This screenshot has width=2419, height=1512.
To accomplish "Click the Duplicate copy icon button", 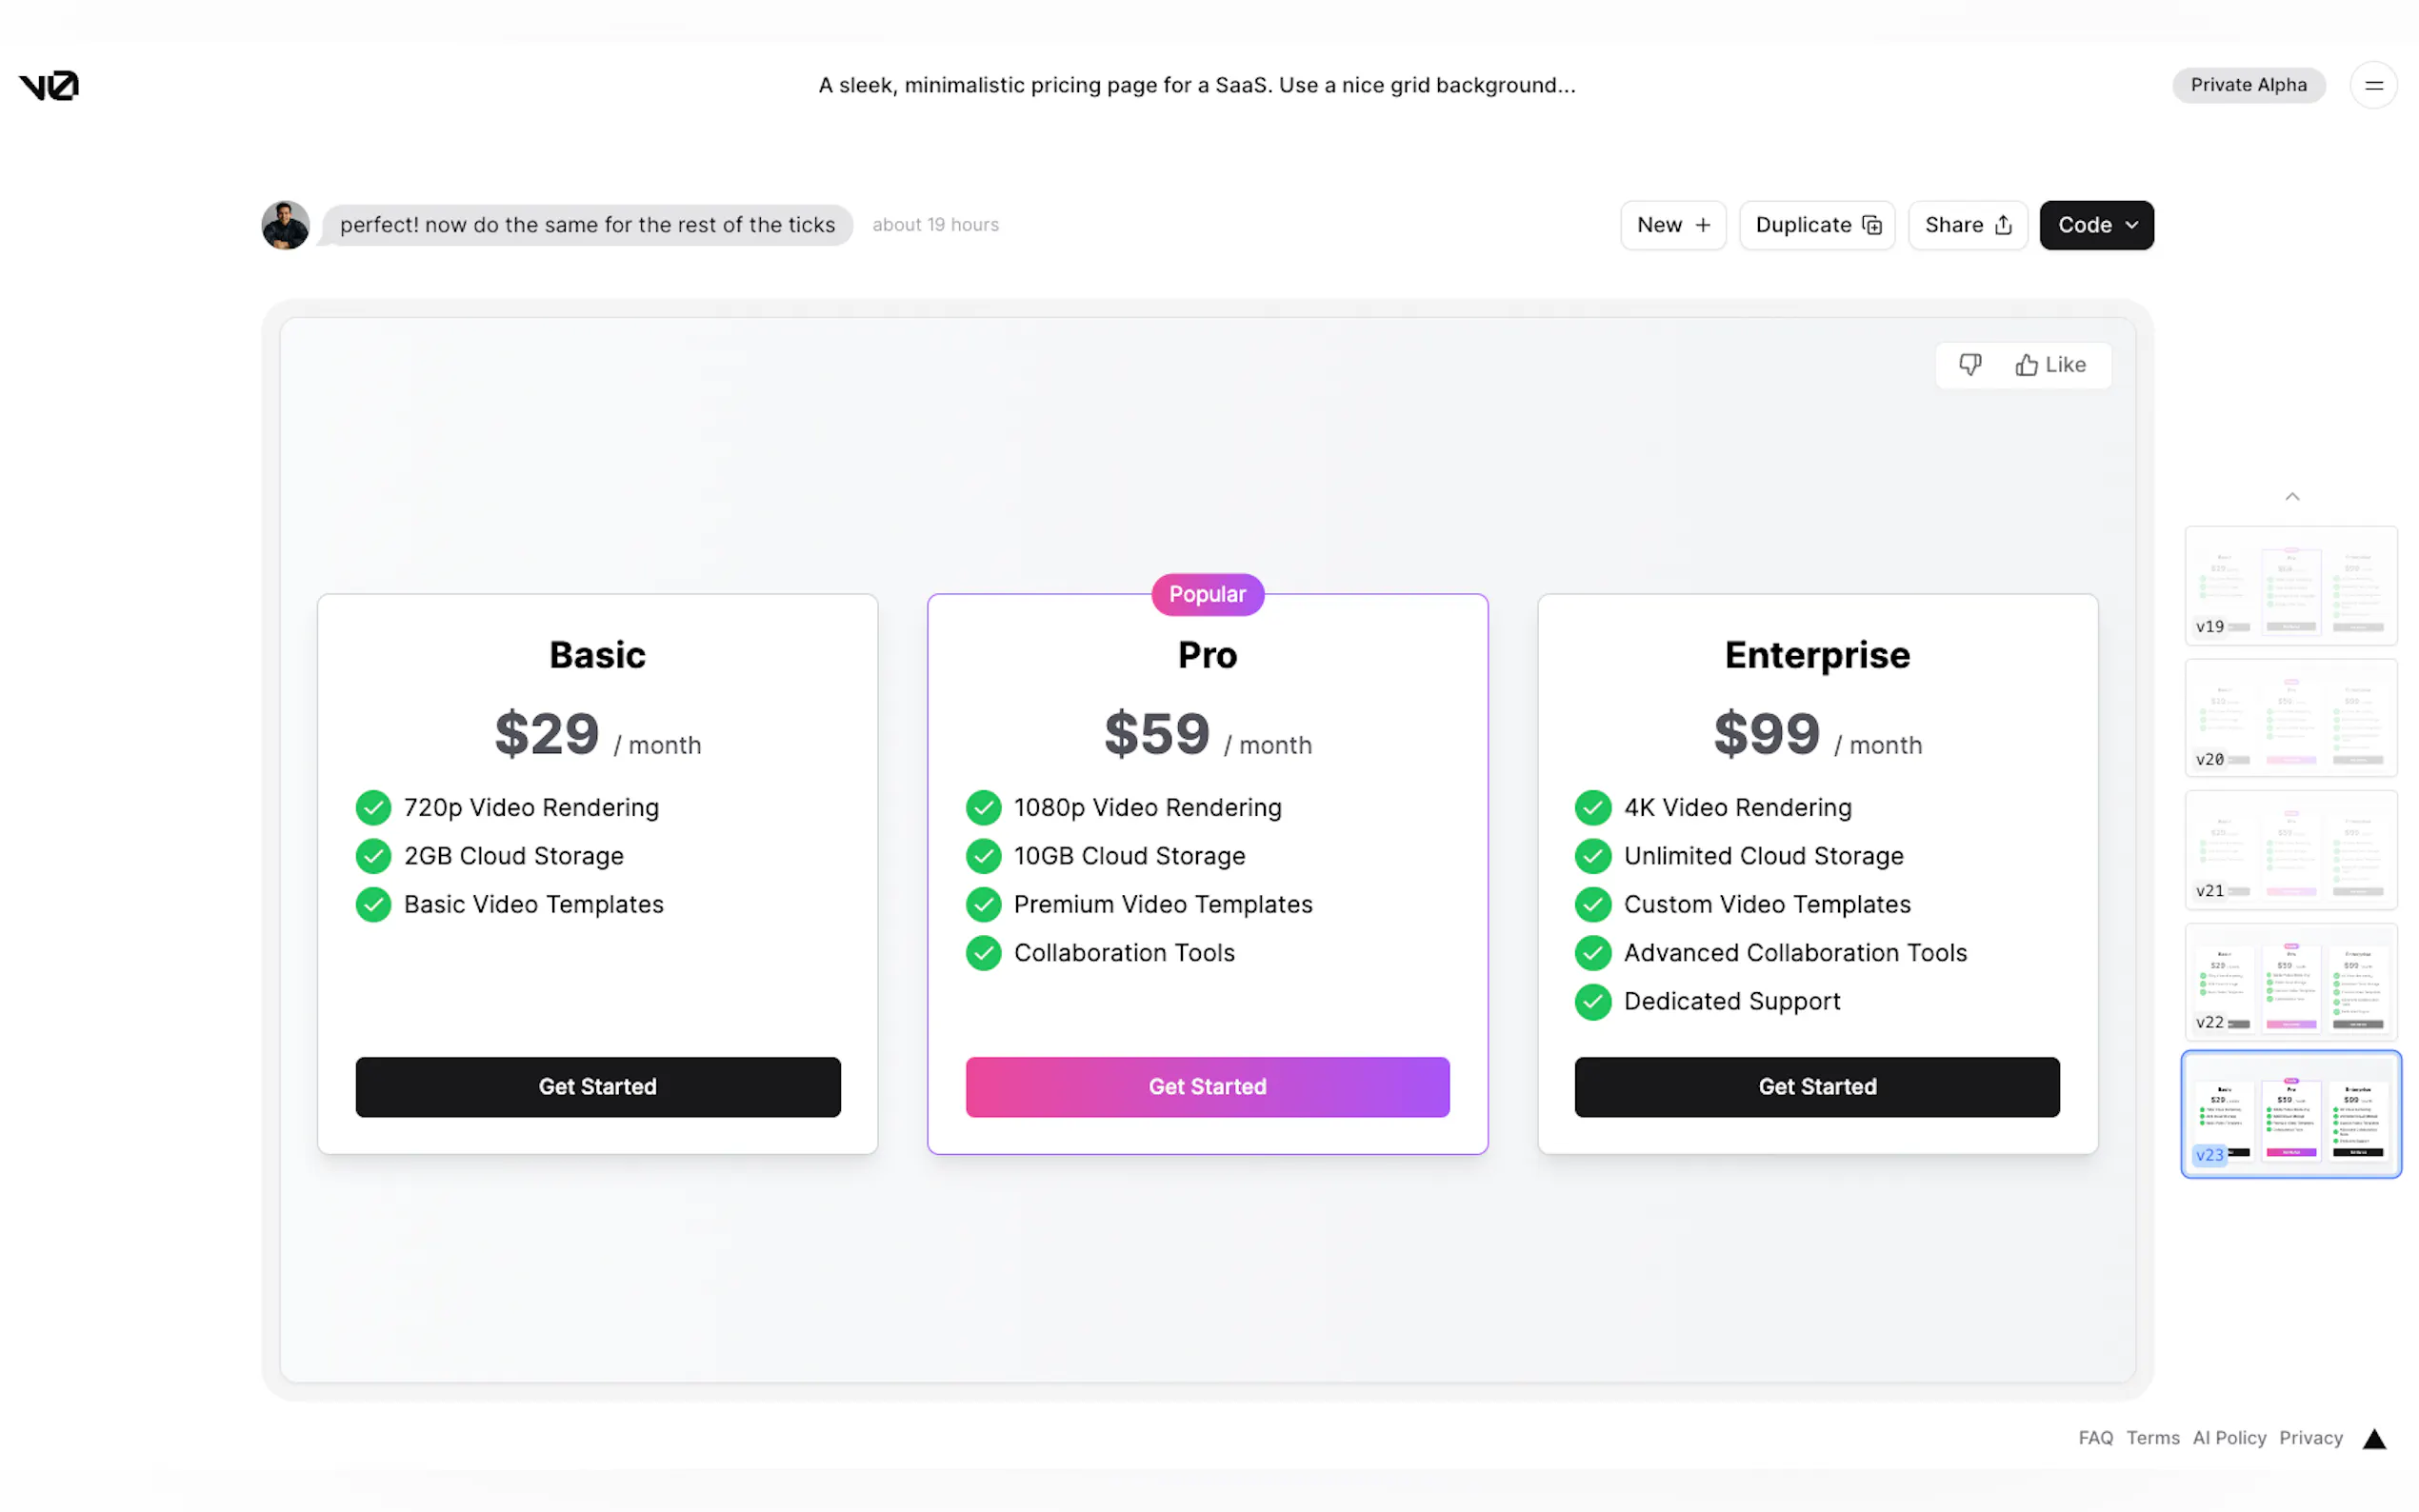I will click(x=1816, y=225).
